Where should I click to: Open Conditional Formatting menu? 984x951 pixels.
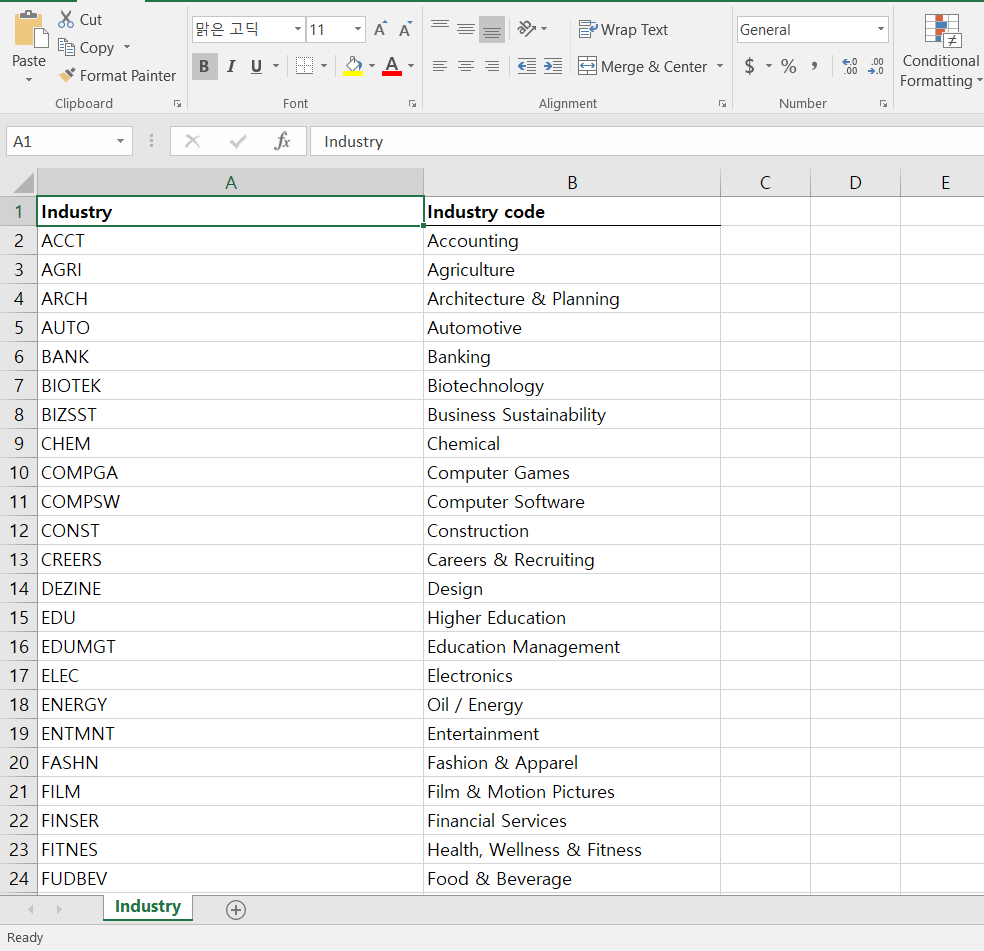coord(940,51)
